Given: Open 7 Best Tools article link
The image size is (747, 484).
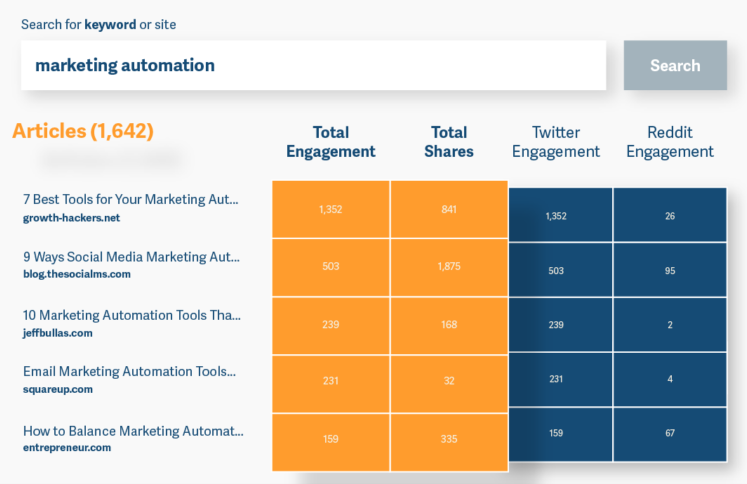Looking at the screenshot, I should pyautogui.click(x=131, y=199).
